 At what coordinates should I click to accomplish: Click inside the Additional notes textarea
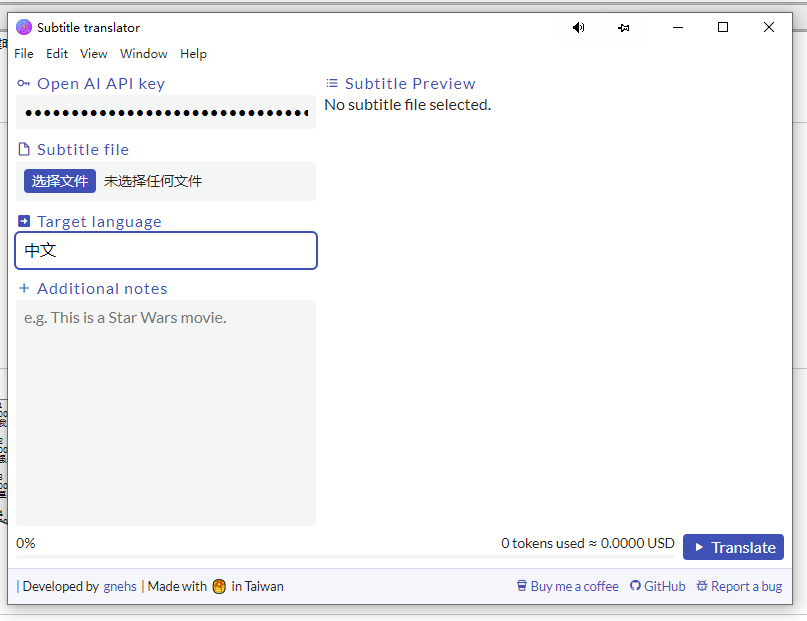[166, 412]
